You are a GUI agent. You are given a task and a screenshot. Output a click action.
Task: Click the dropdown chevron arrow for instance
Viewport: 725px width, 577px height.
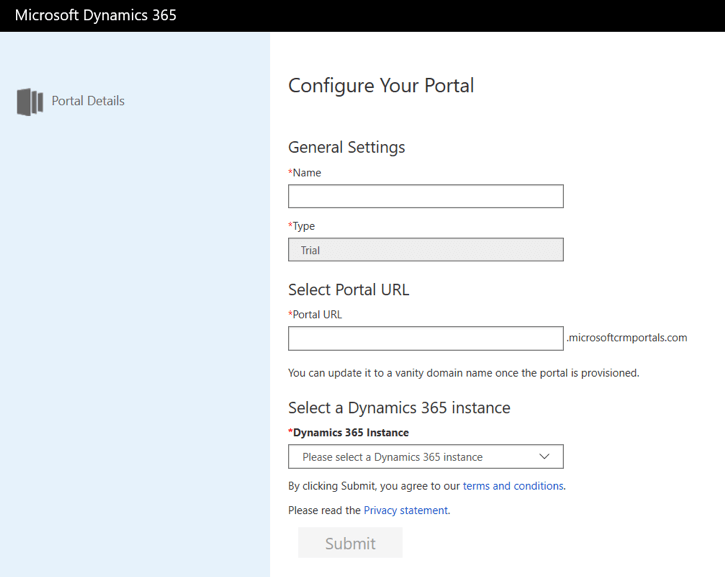(x=544, y=457)
